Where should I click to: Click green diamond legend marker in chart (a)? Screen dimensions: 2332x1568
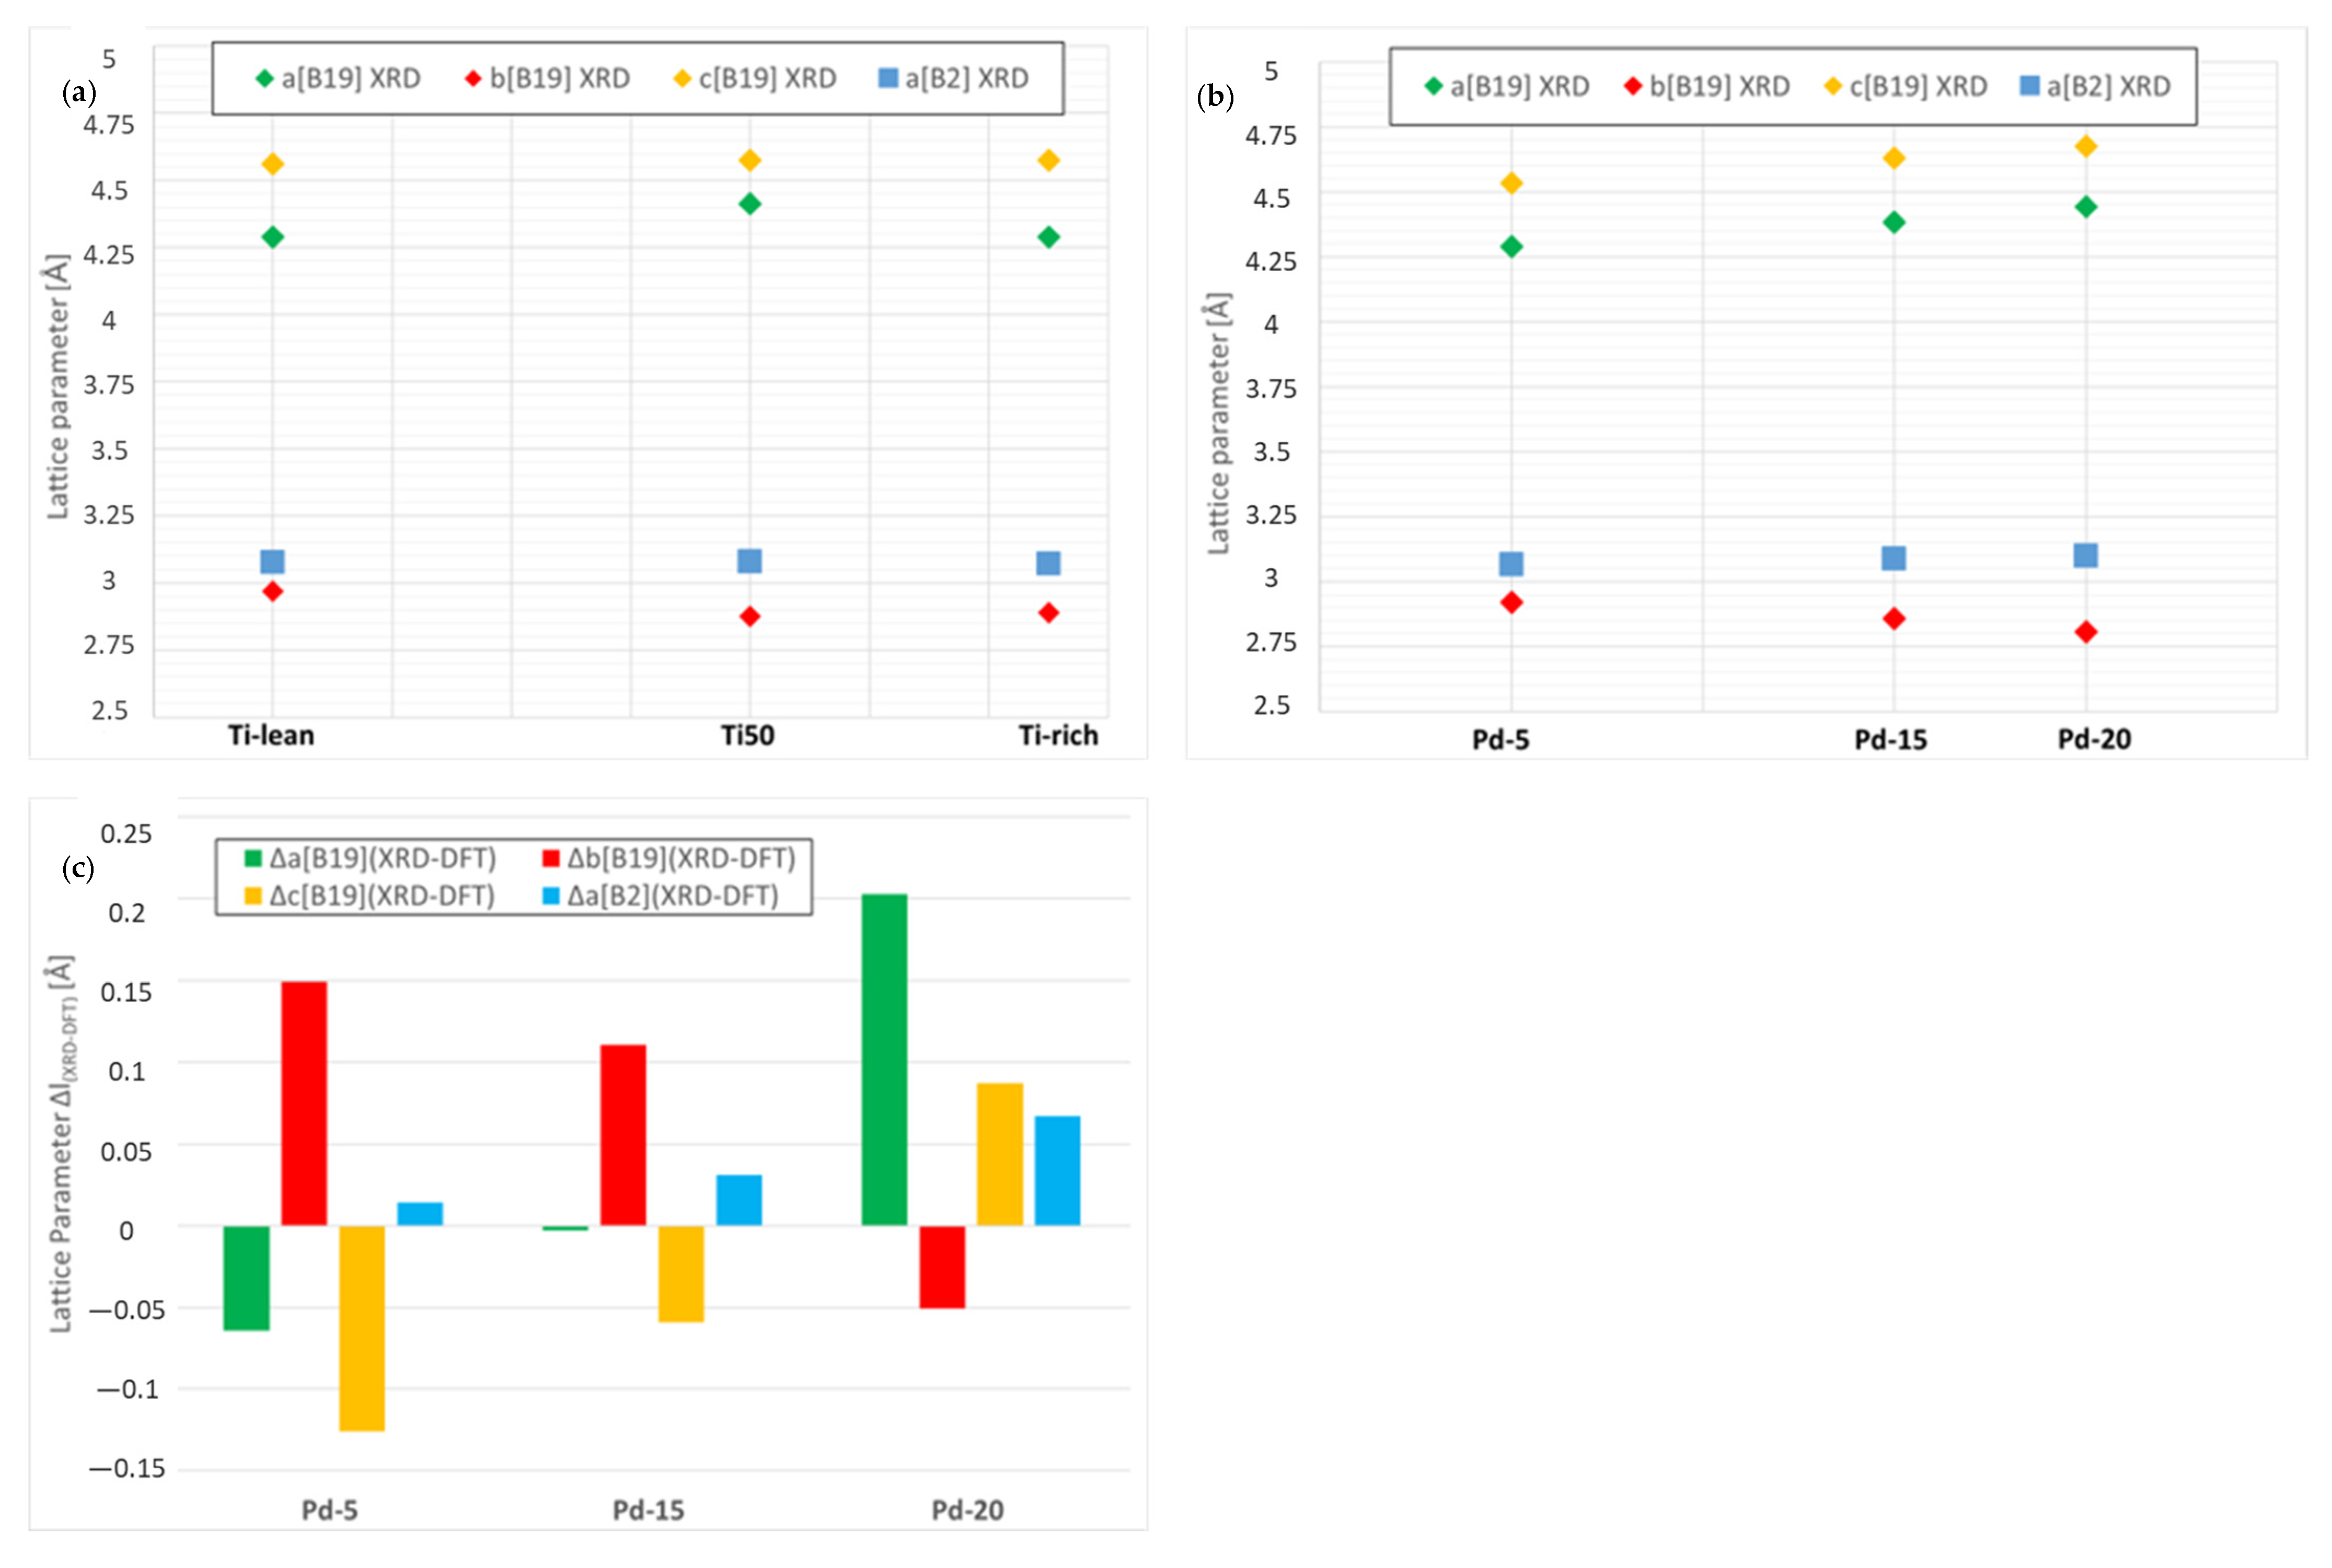pyautogui.click(x=264, y=78)
